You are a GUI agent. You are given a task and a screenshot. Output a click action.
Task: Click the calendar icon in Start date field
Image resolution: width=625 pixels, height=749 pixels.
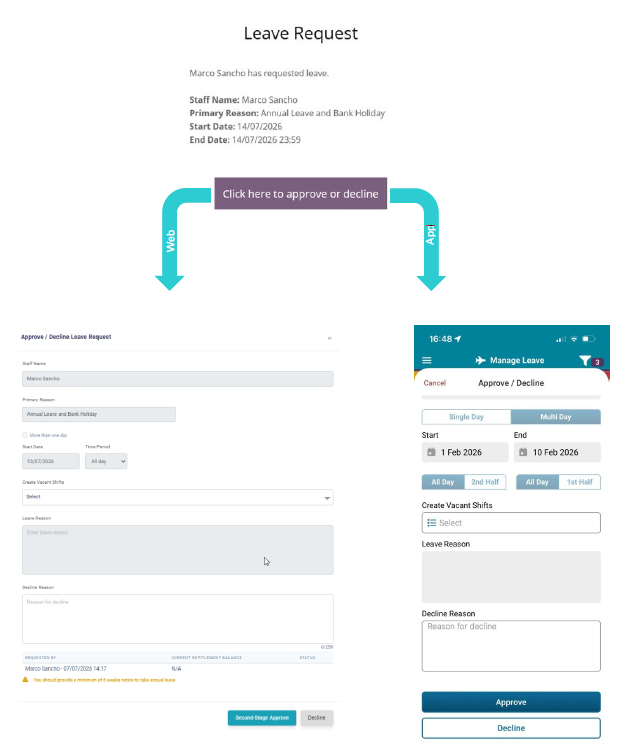(x=431, y=452)
